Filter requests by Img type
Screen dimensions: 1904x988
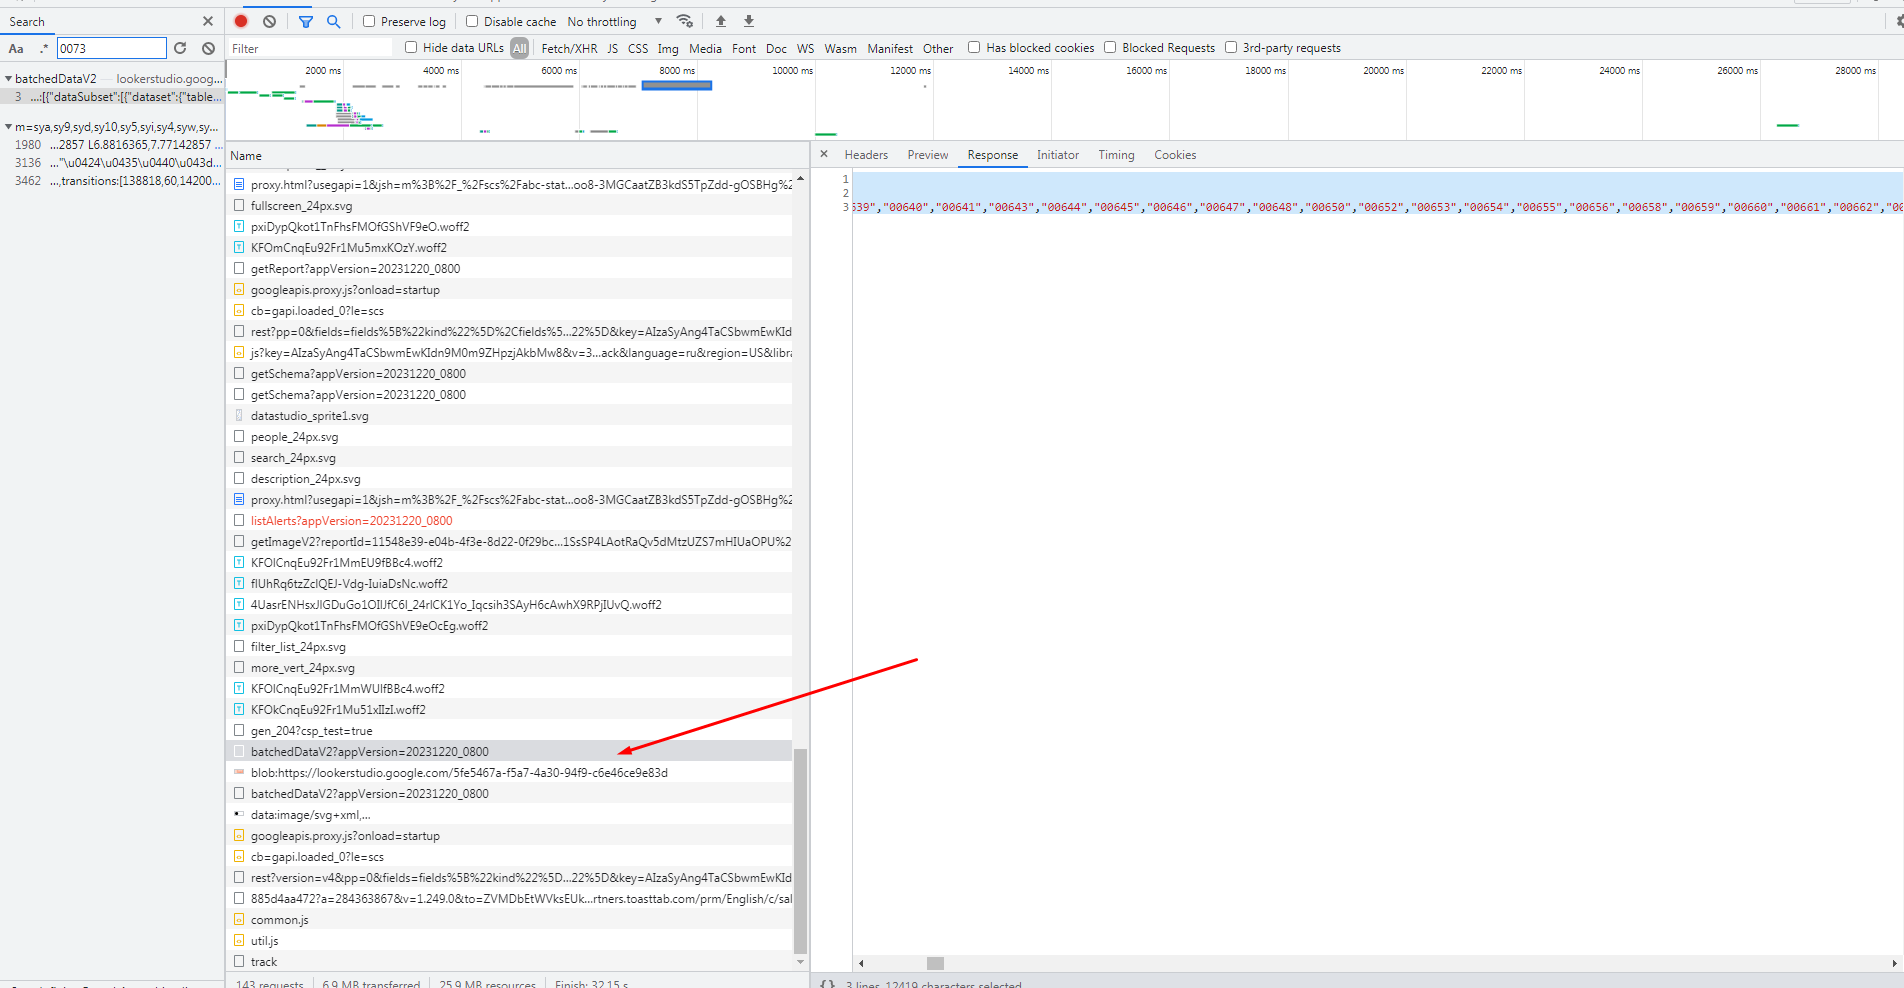point(668,48)
